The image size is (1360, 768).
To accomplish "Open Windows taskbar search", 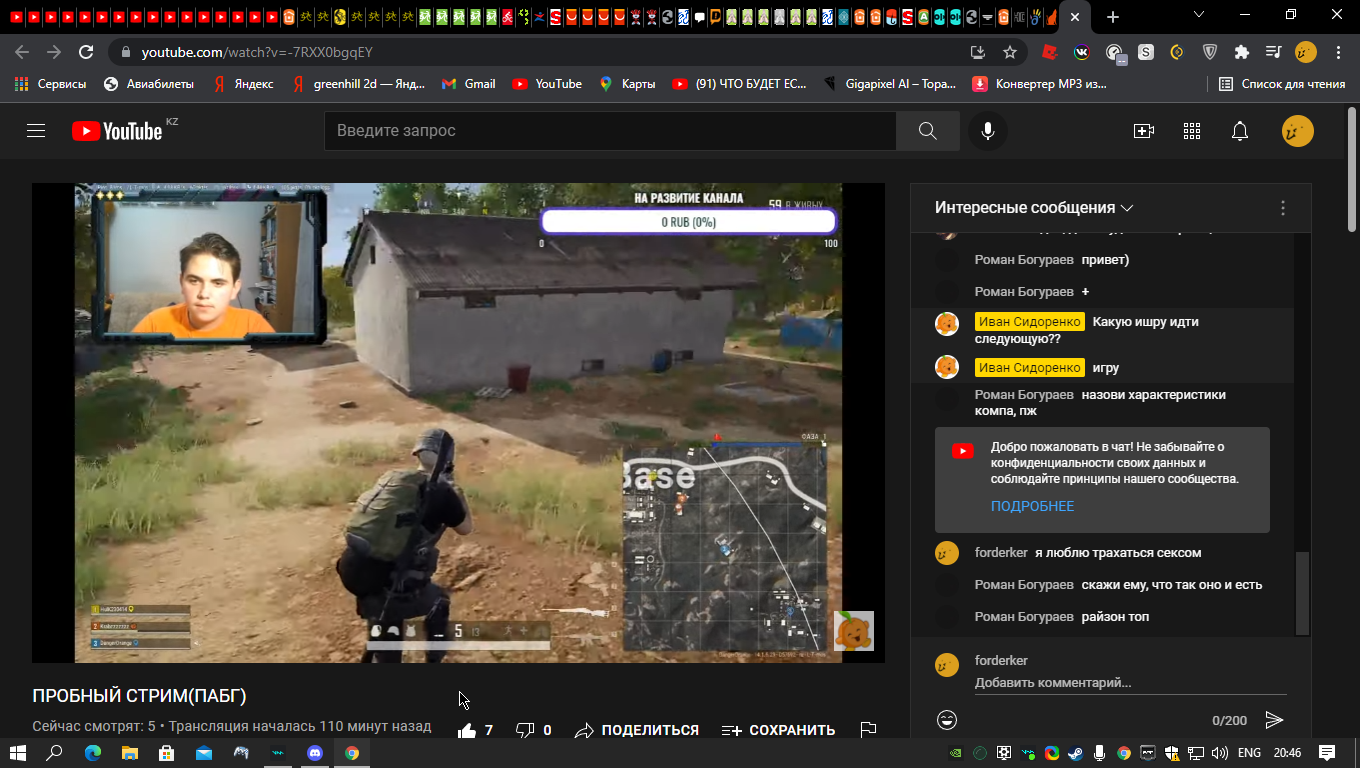I will tap(55, 753).
